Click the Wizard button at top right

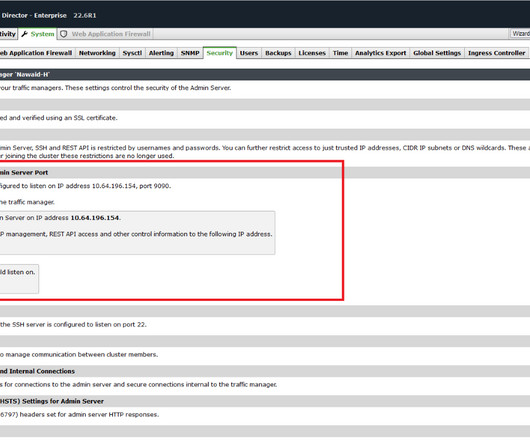point(521,33)
